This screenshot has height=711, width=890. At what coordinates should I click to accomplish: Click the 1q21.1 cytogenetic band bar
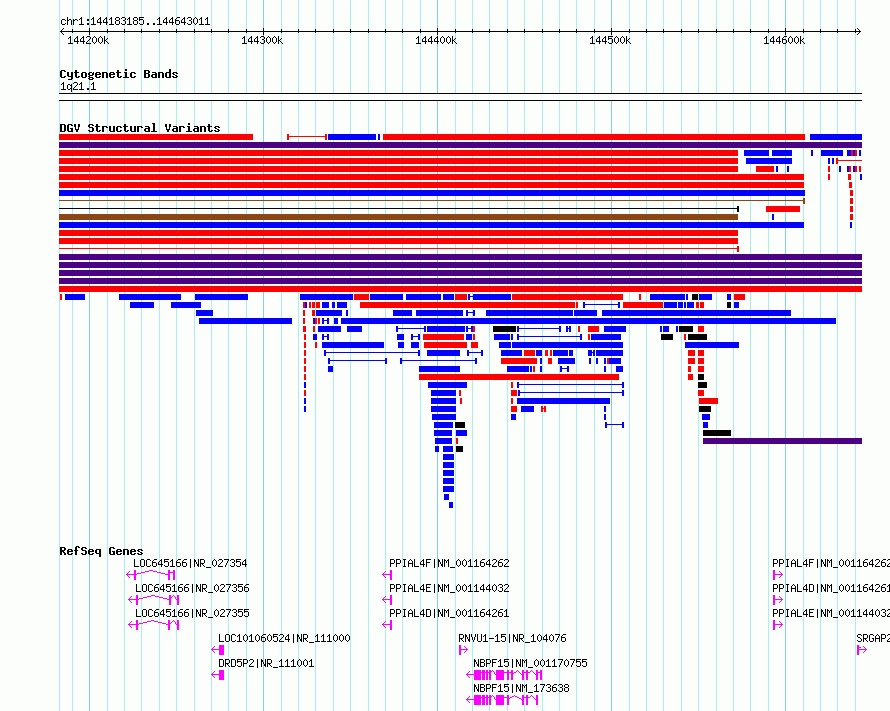[x=460, y=97]
